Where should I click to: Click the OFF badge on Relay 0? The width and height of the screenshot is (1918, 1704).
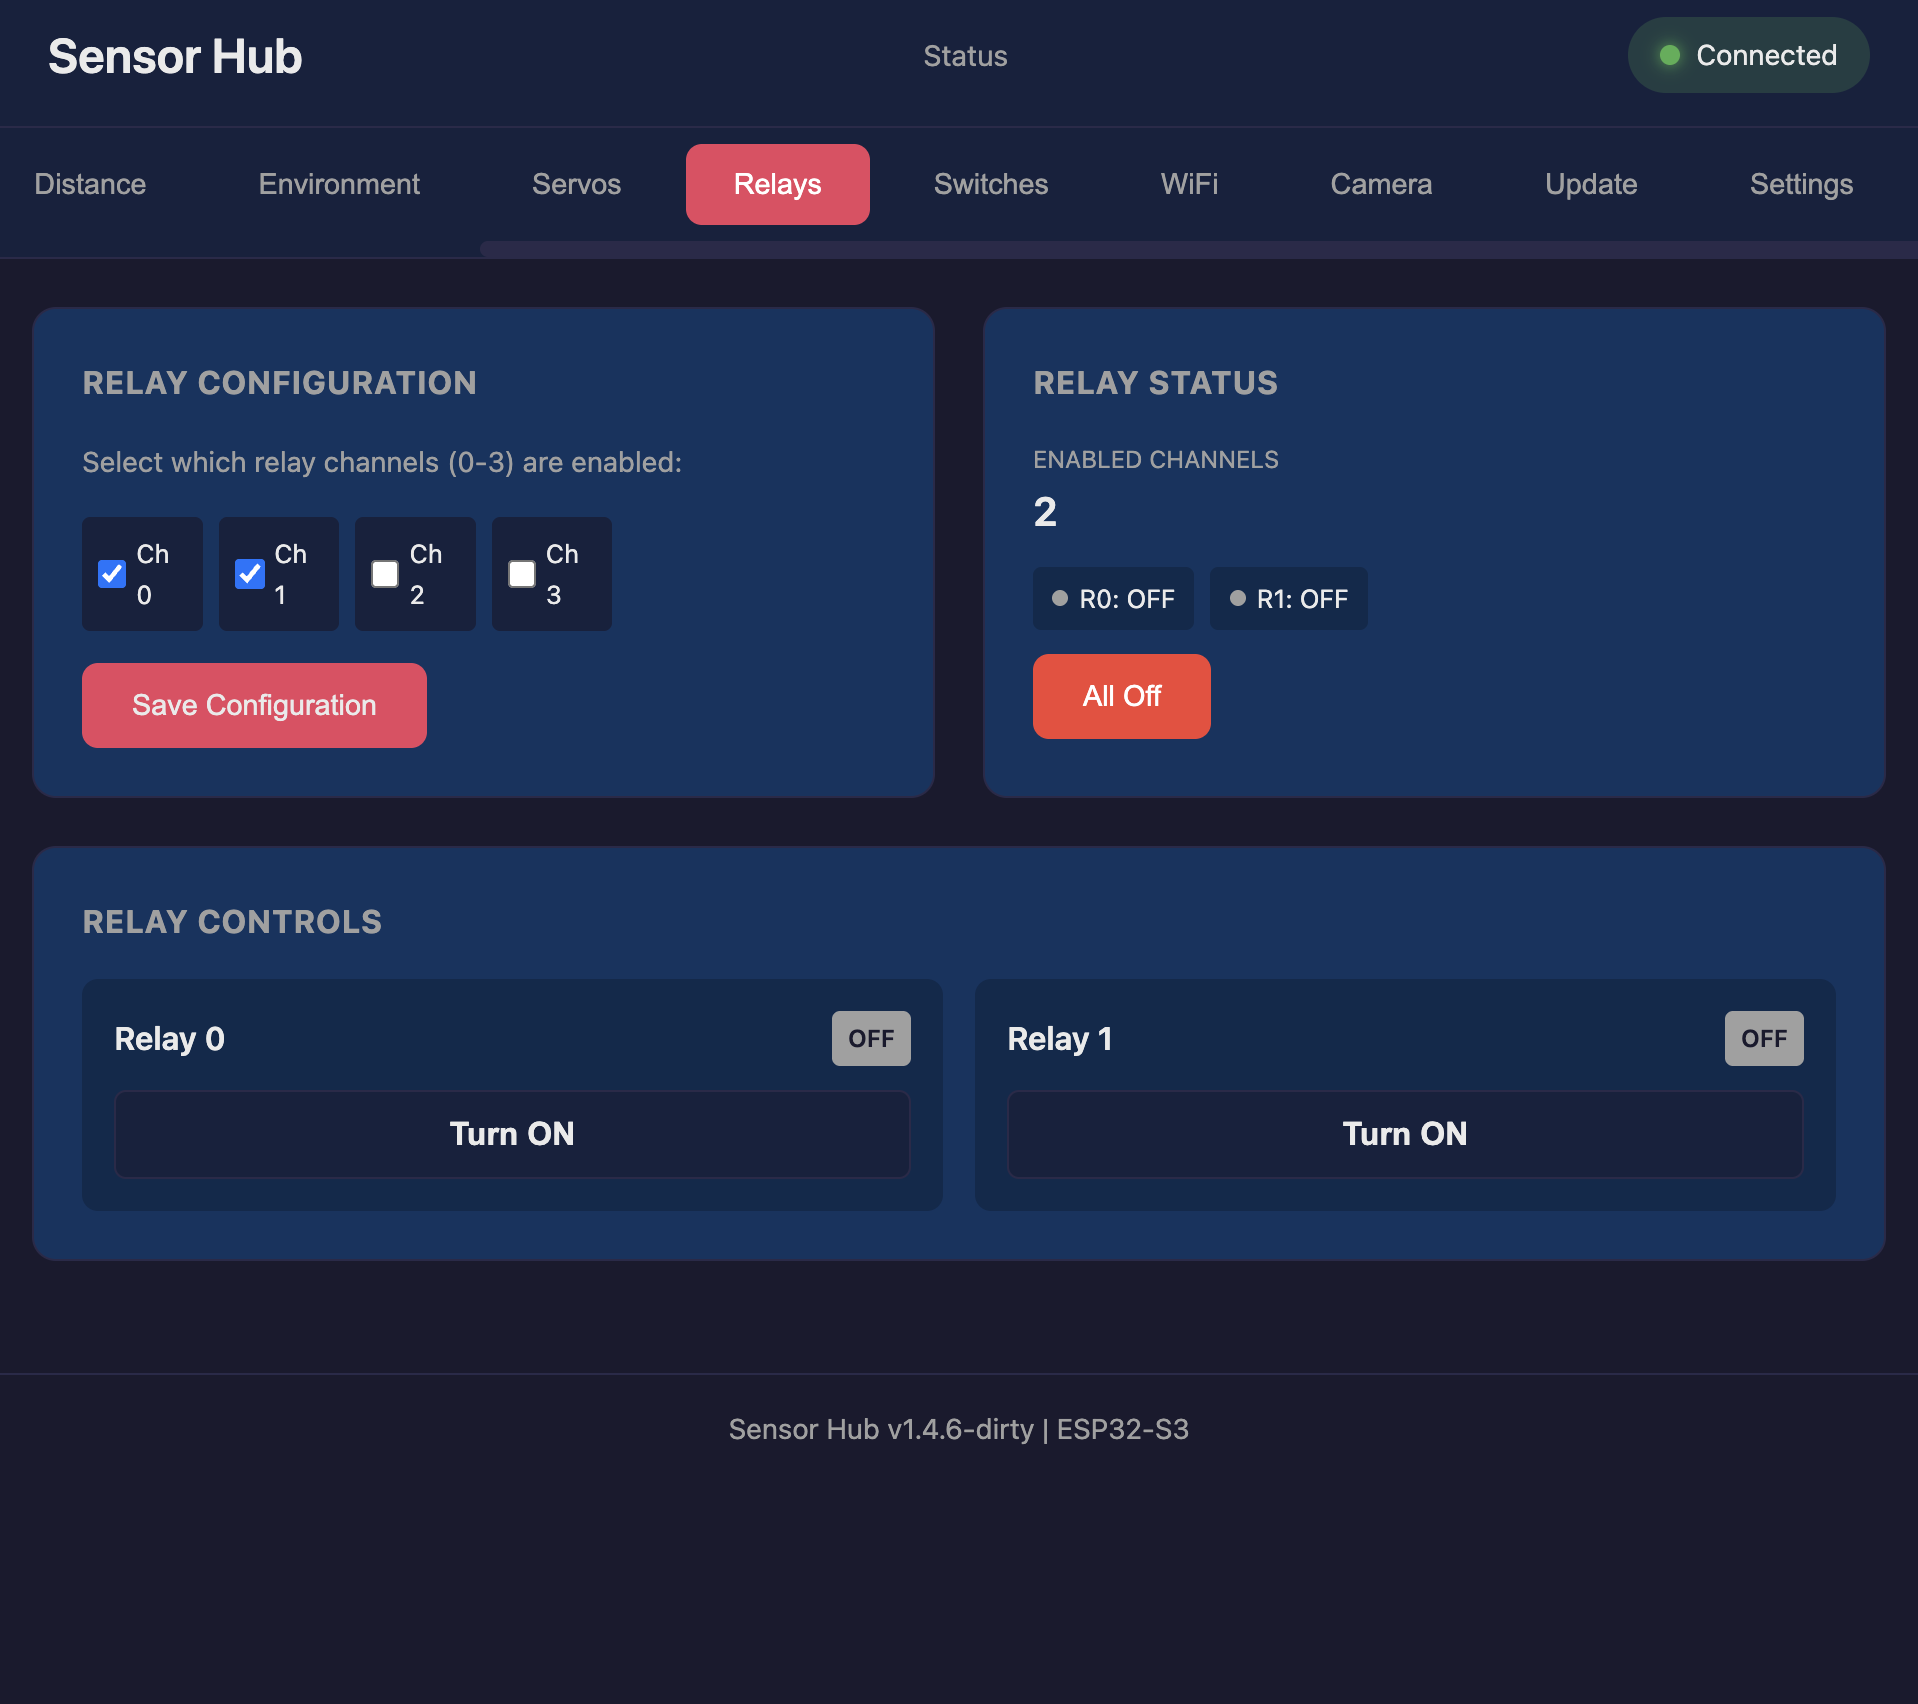pos(870,1038)
